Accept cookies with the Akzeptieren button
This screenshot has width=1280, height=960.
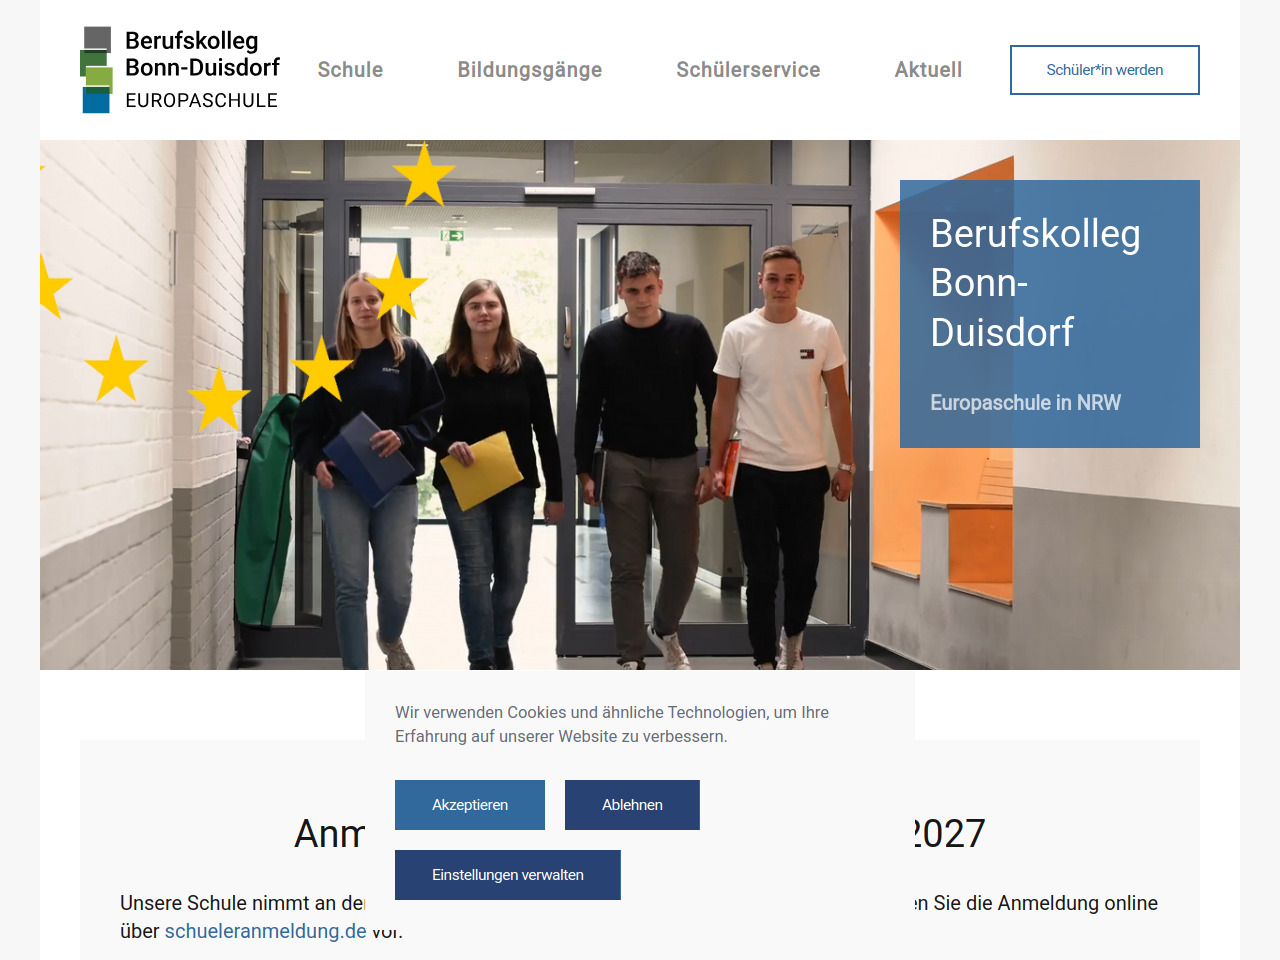(470, 805)
